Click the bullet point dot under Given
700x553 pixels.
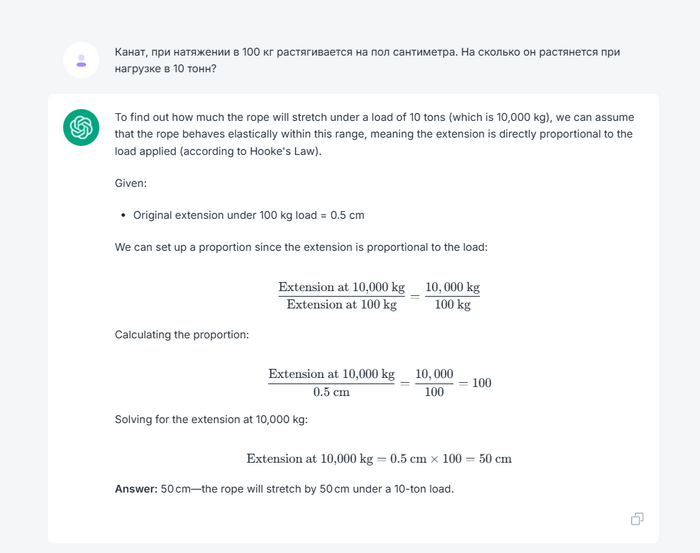(x=122, y=215)
